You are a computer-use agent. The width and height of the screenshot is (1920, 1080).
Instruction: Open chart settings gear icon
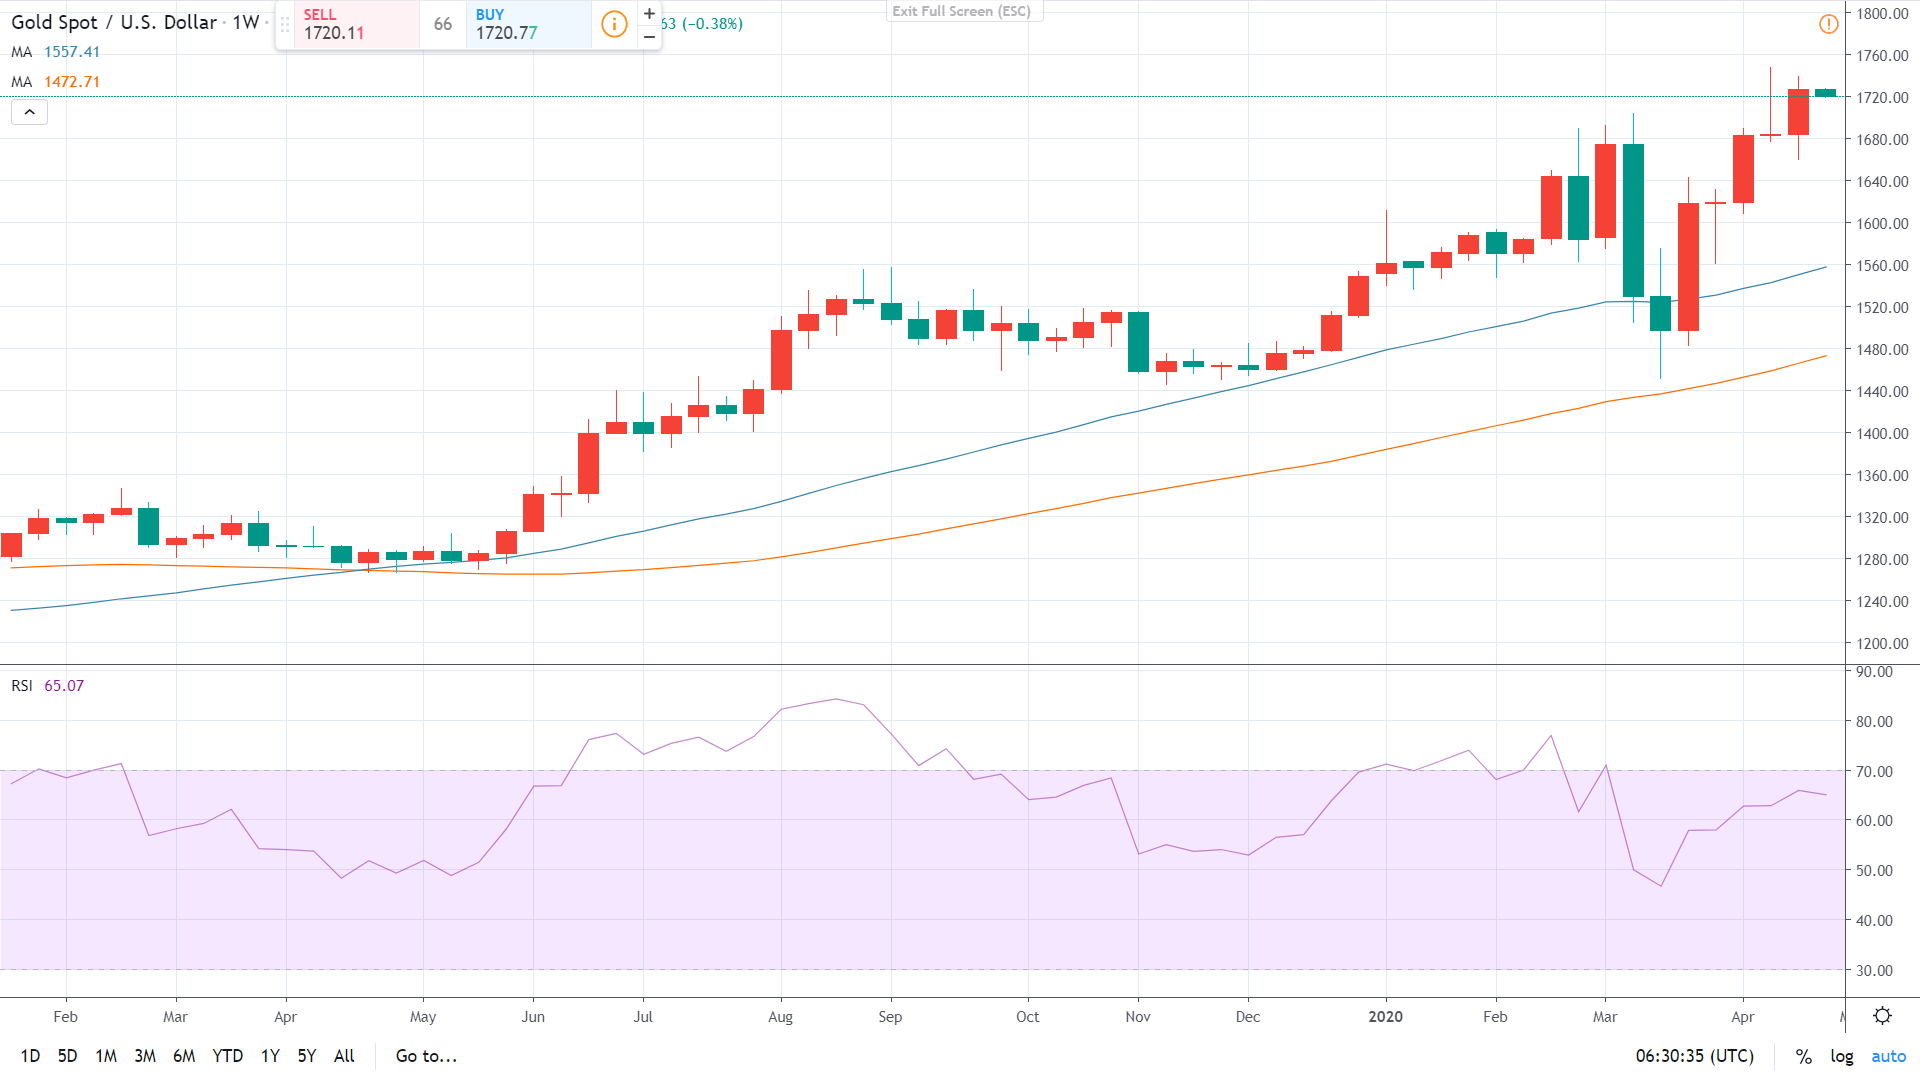pyautogui.click(x=1882, y=1016)
